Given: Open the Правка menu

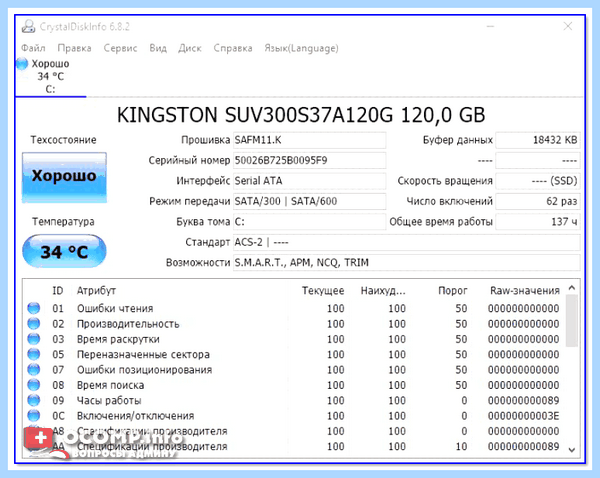Looking at the screenshot, I should [x=74, y=48].
